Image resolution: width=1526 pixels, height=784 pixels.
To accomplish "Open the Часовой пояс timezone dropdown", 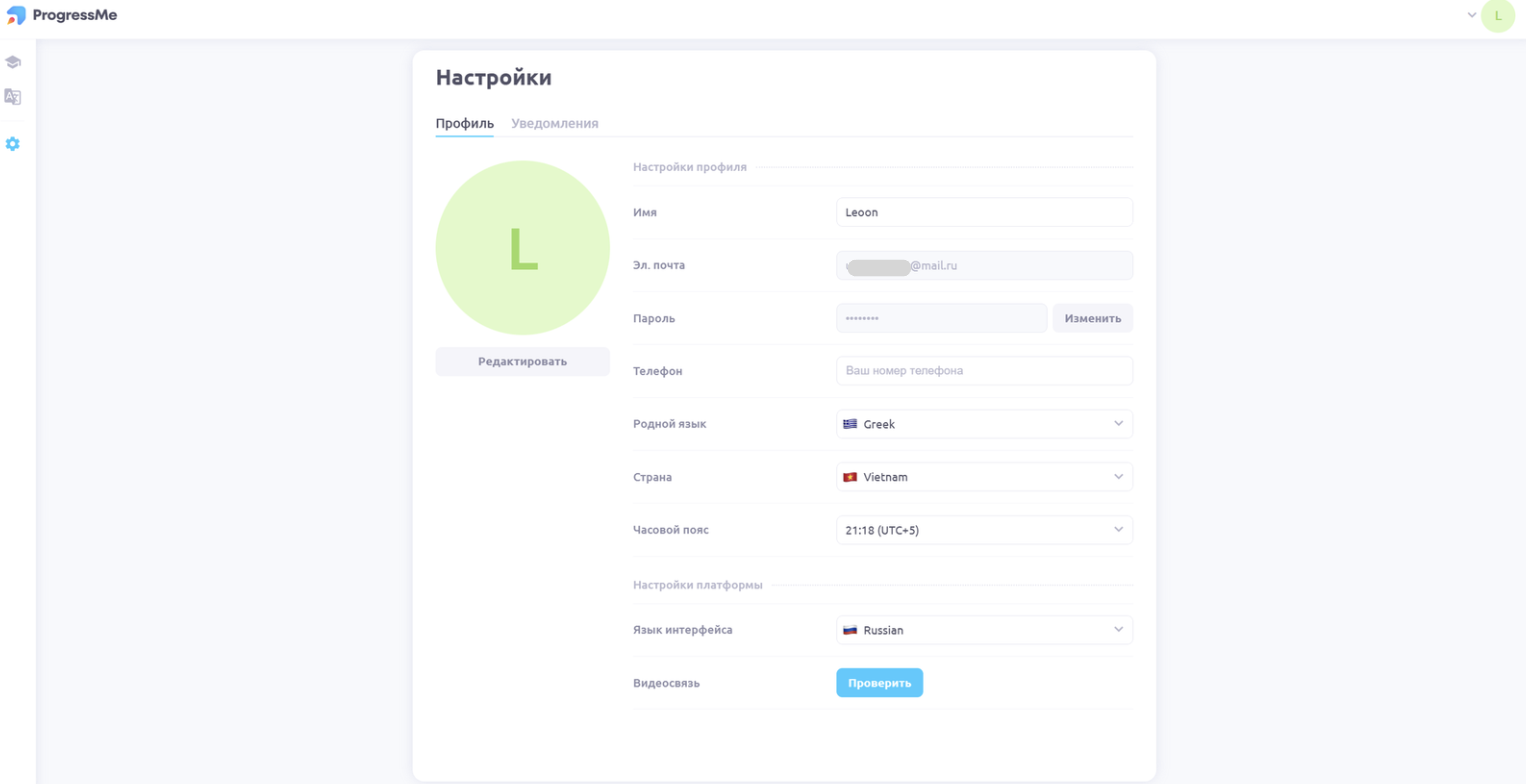I will click(x=984, y=530).
